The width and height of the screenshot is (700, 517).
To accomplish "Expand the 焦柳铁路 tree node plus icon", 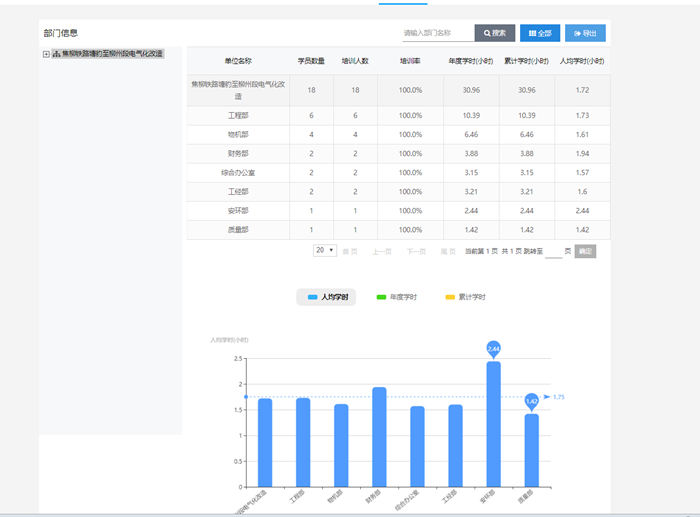I will point(46,54).
